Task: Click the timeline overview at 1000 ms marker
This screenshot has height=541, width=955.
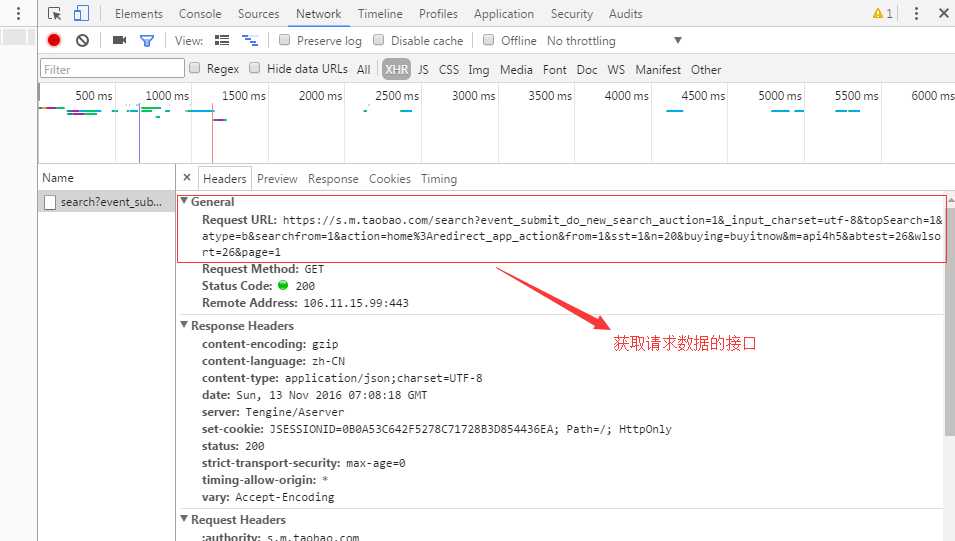Action: pos(166,96)
